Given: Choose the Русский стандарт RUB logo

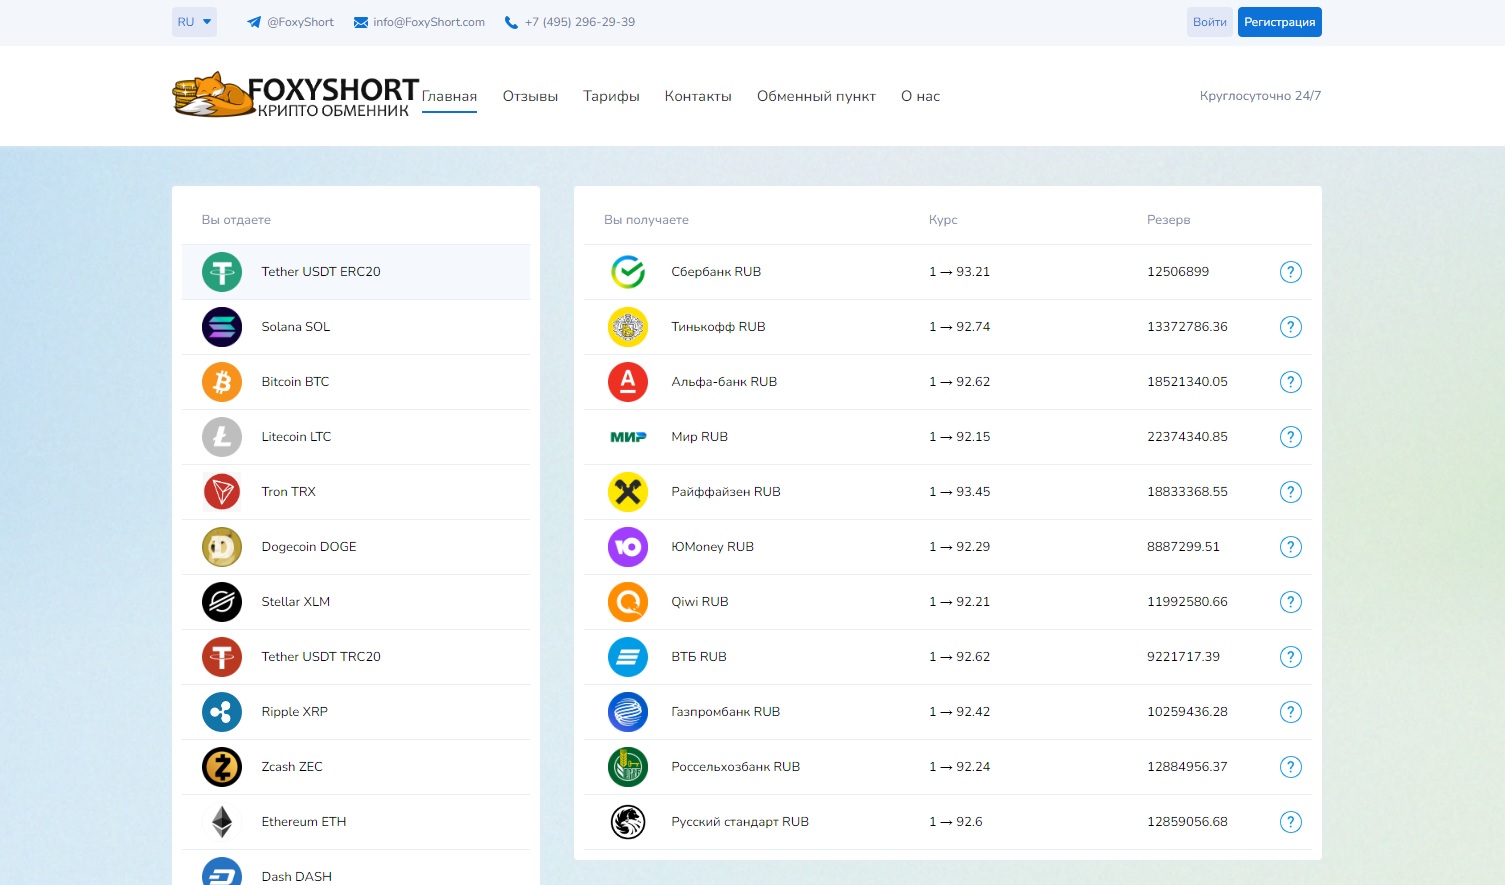Looking at the screenshot, I should click(x=628, y=822).
